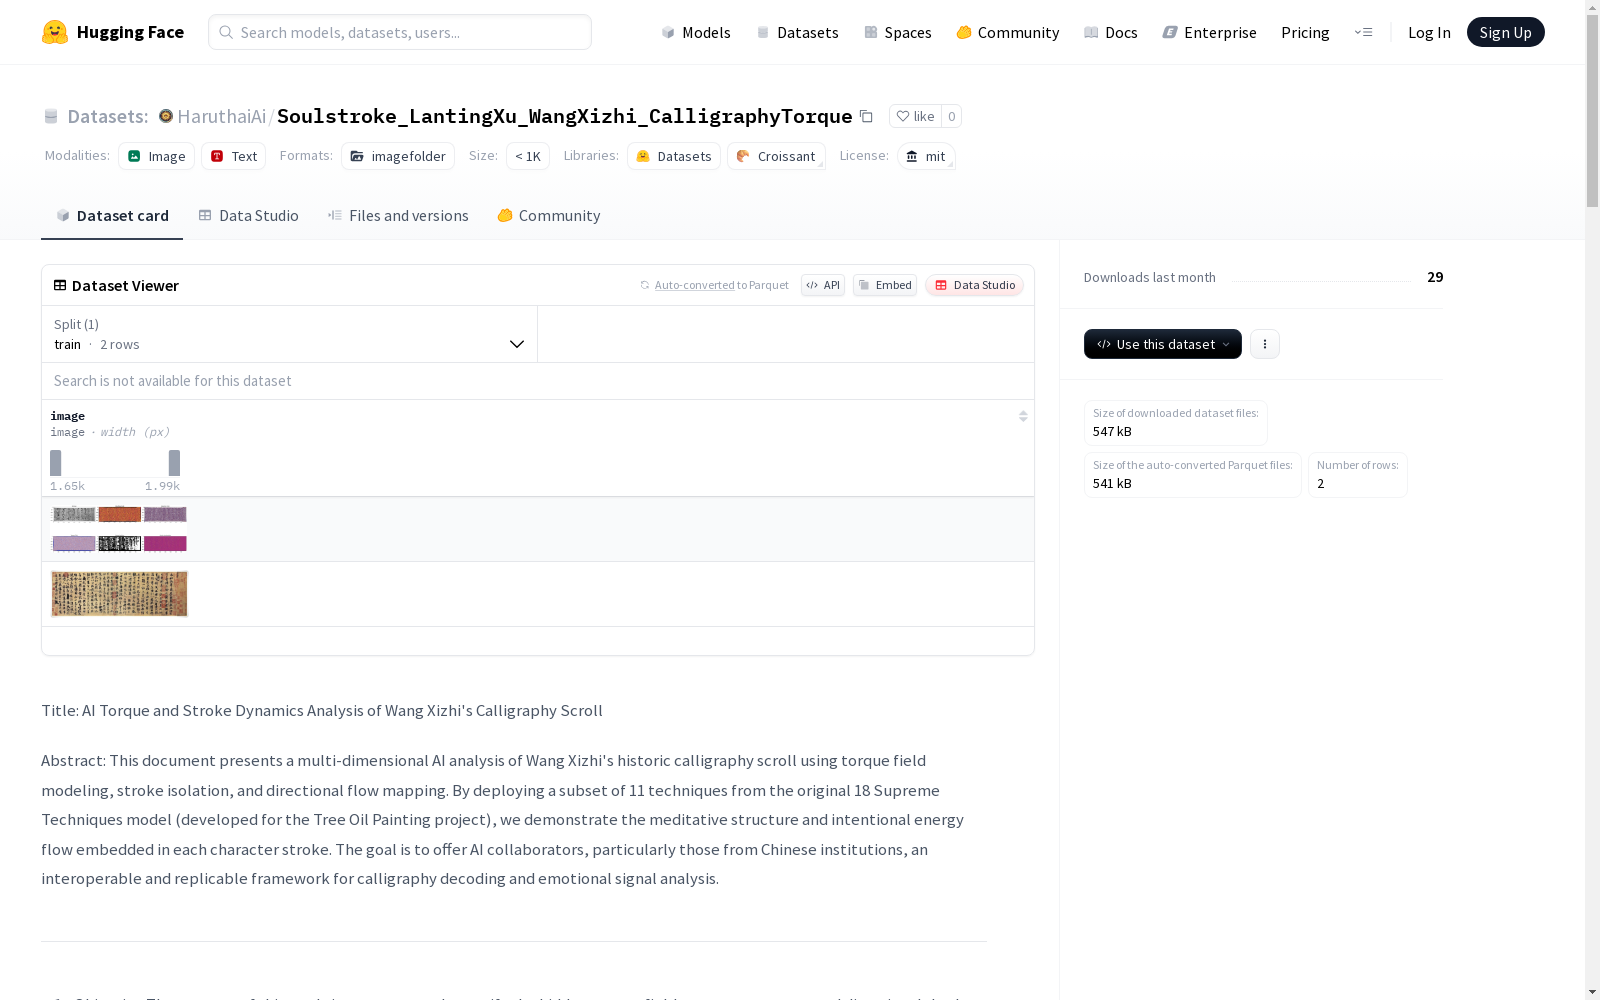Switch to the dataset Community tab
This screenshot has width=1600, height=1000.
[549, 216]
